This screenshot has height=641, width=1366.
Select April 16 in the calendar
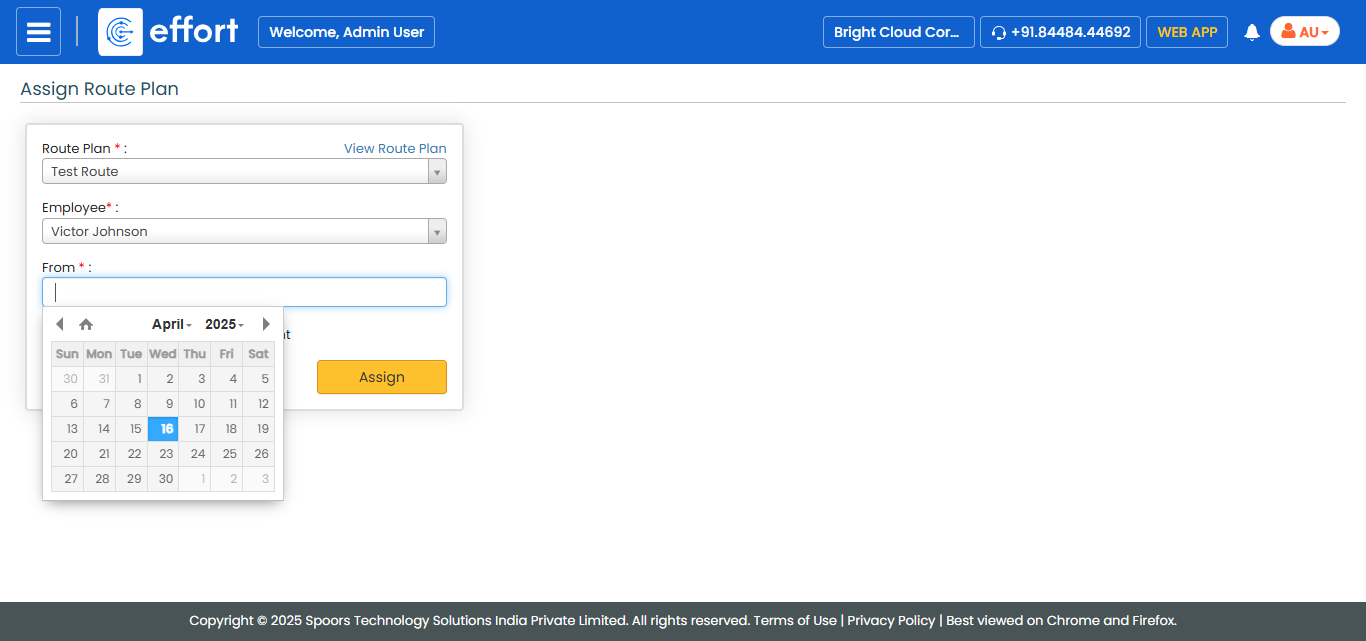(x=163, y=429)
